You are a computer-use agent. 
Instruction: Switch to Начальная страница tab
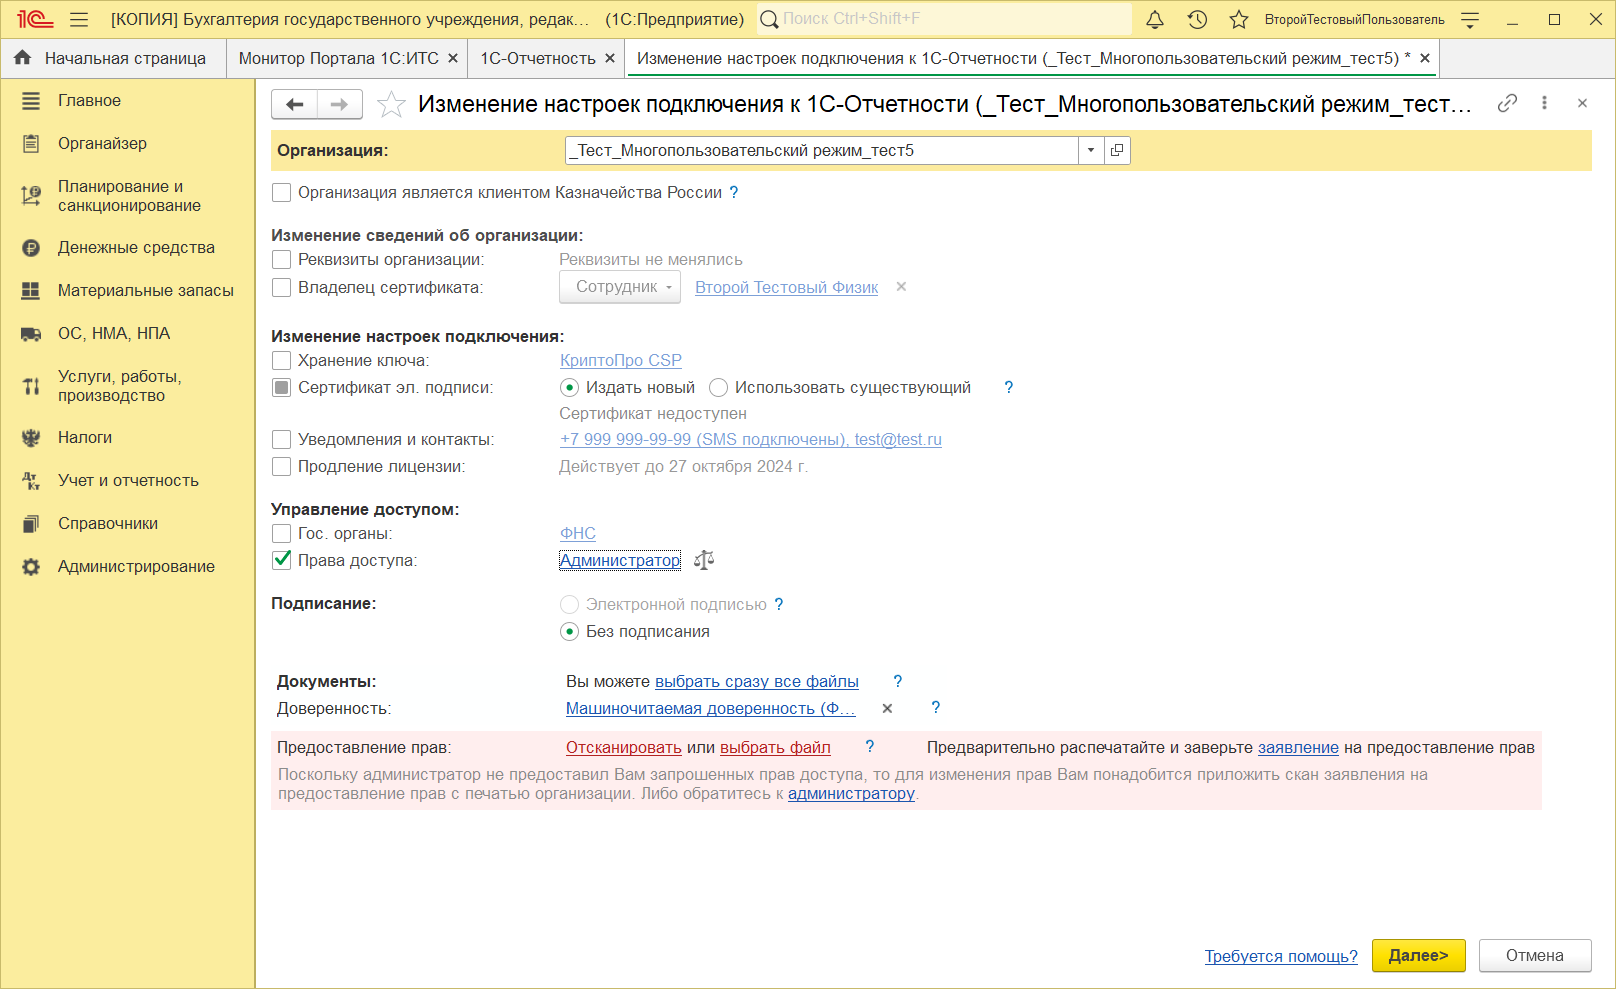(113, 59)
